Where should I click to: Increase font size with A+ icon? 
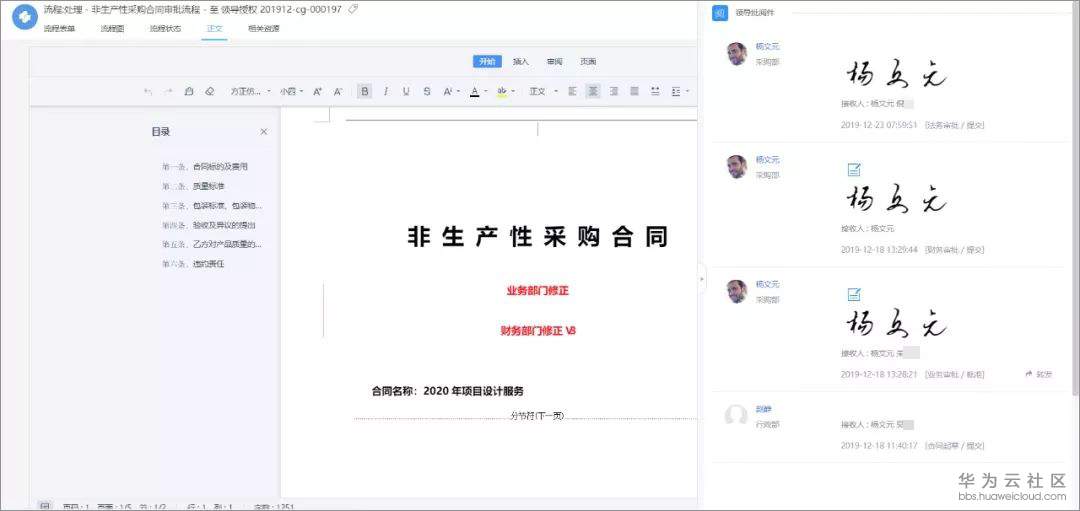pyautogui.click(x=318, y=91)
